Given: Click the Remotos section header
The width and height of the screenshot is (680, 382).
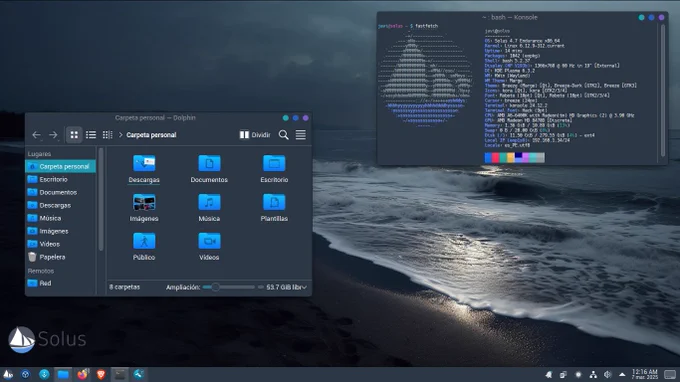Looking at the screenshot, I should click(41, 271).
